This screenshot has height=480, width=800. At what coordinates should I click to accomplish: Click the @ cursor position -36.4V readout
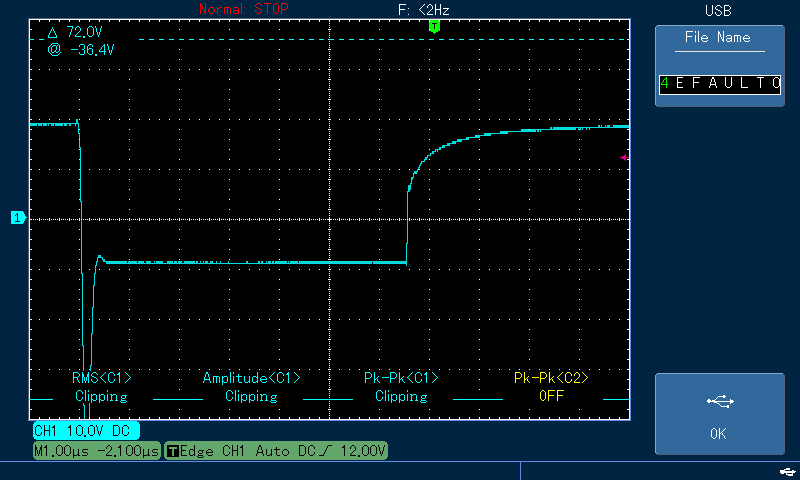coord(81,50)
